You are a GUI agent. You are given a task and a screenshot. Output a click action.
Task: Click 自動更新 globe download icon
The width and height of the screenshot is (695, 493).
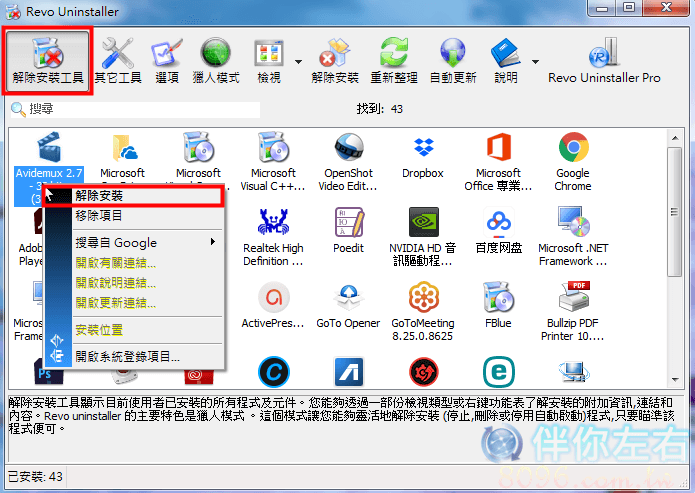[453, 61]
